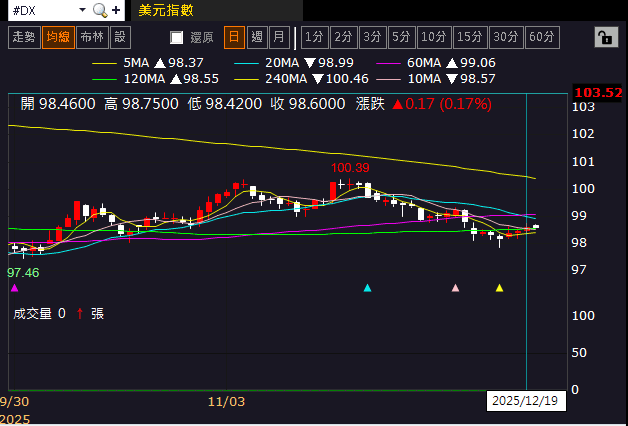
Task: Click the magenta 60MA legend swatch
Action: point(388,63)
